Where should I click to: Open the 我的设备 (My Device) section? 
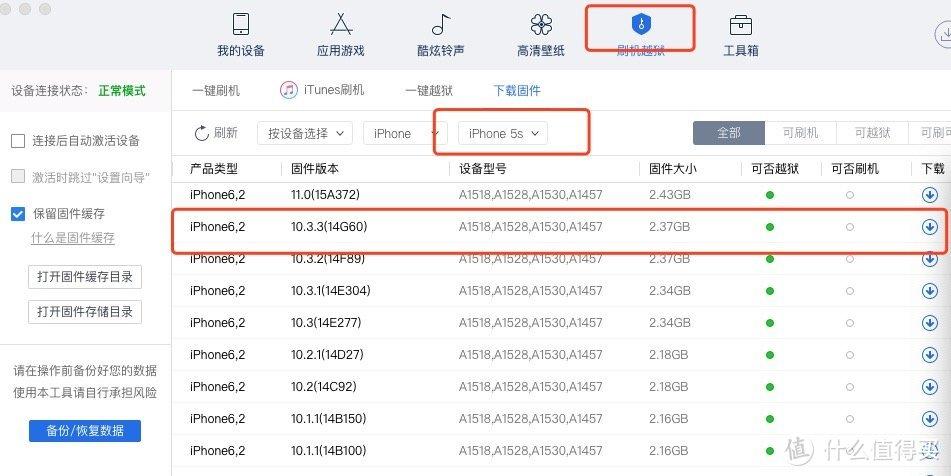click(241, 35)
